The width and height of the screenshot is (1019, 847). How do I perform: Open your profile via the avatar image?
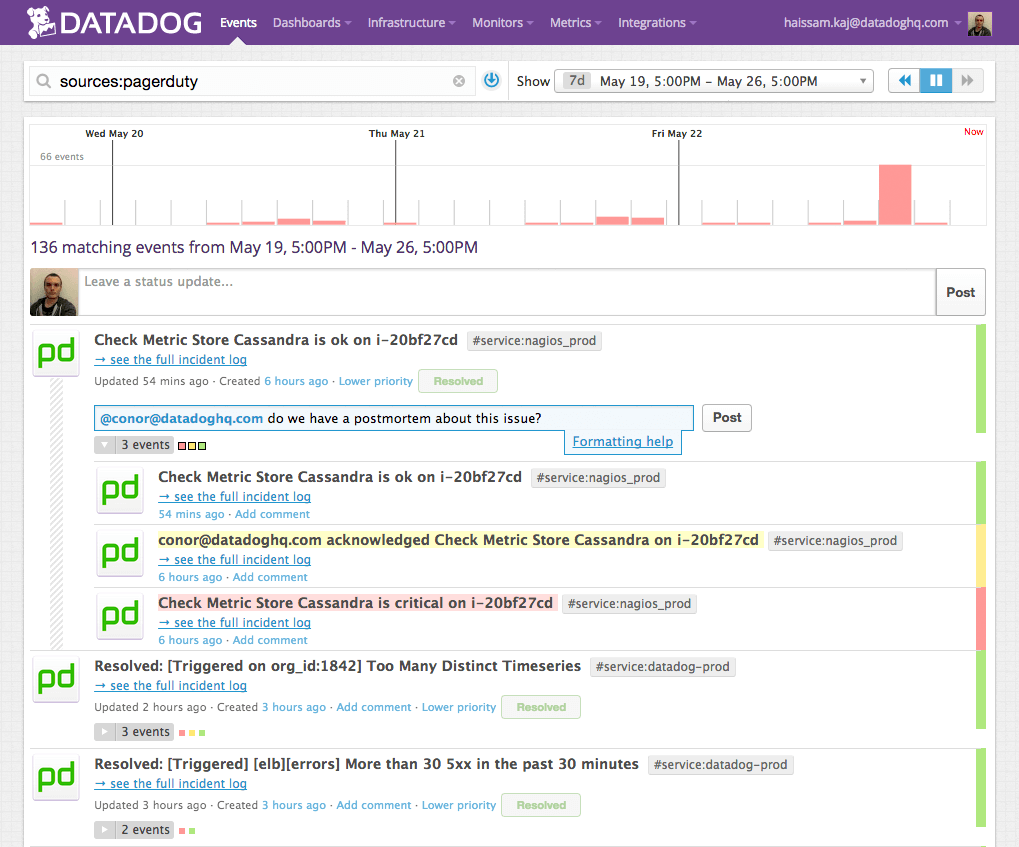coord(978,22)
